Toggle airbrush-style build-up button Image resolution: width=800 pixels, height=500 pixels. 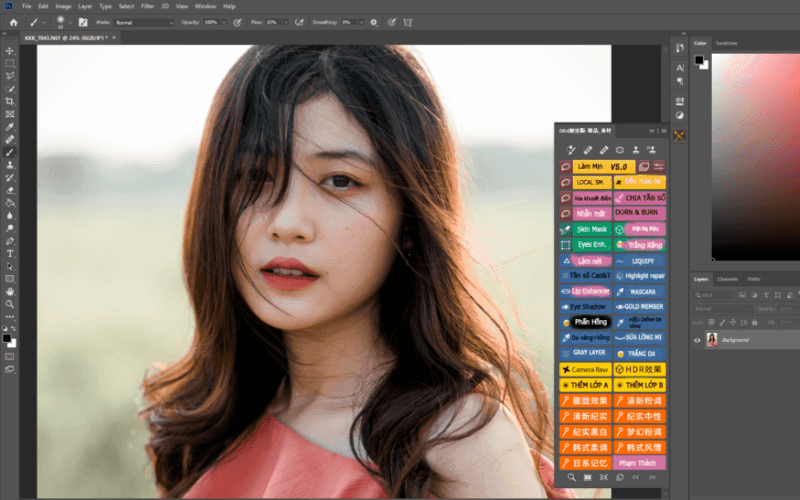coord(299,22)
